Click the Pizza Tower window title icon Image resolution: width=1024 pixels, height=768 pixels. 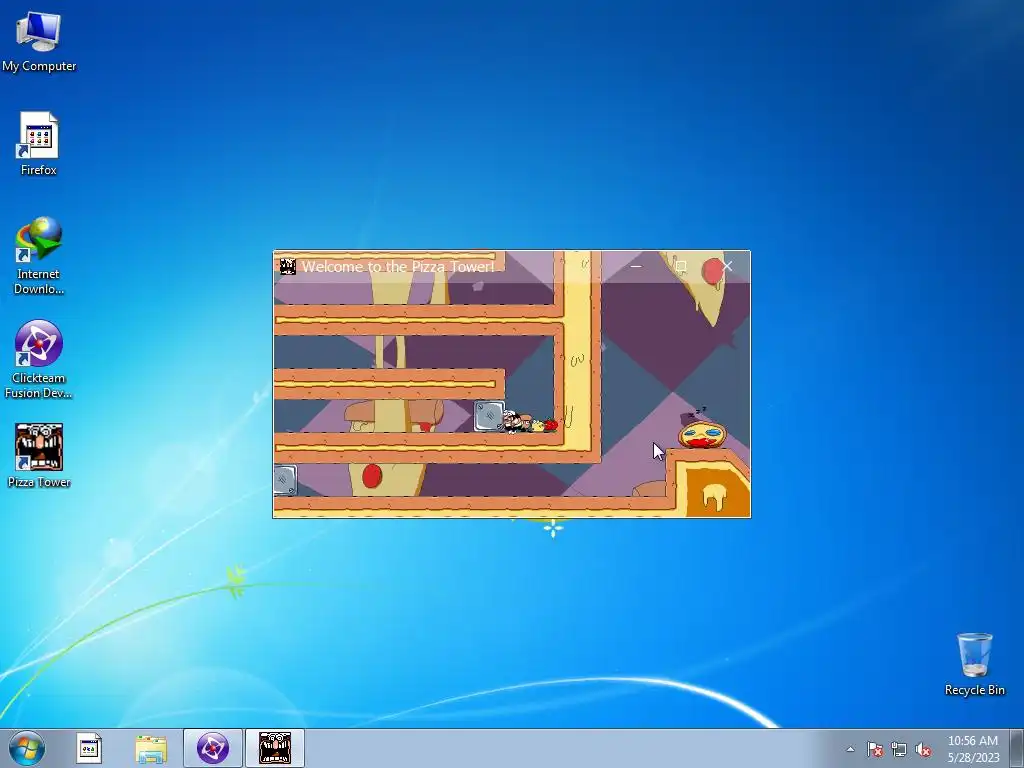(x=287, y=266)
